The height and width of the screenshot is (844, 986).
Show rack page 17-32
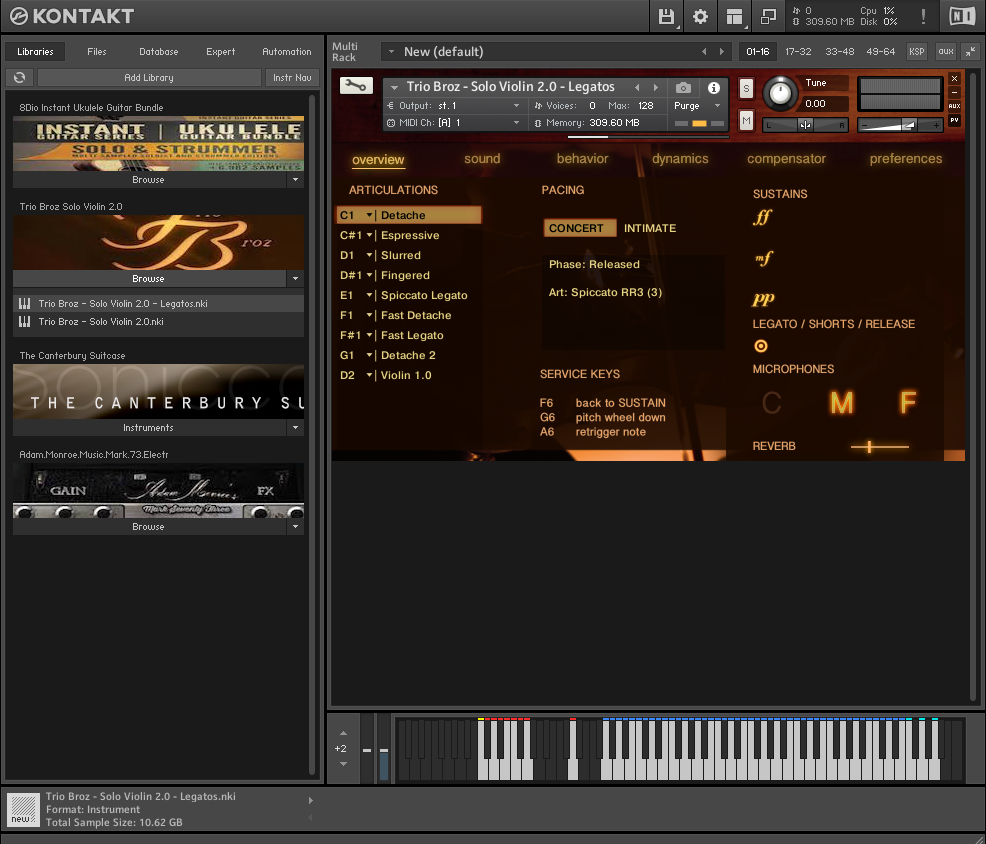pos(798,52)
